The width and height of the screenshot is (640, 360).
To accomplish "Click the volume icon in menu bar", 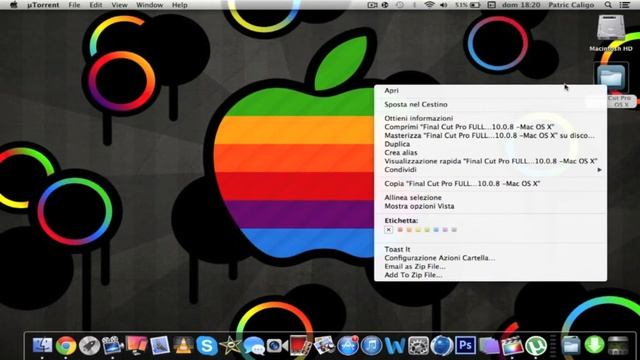I will (x=444, y=5).
